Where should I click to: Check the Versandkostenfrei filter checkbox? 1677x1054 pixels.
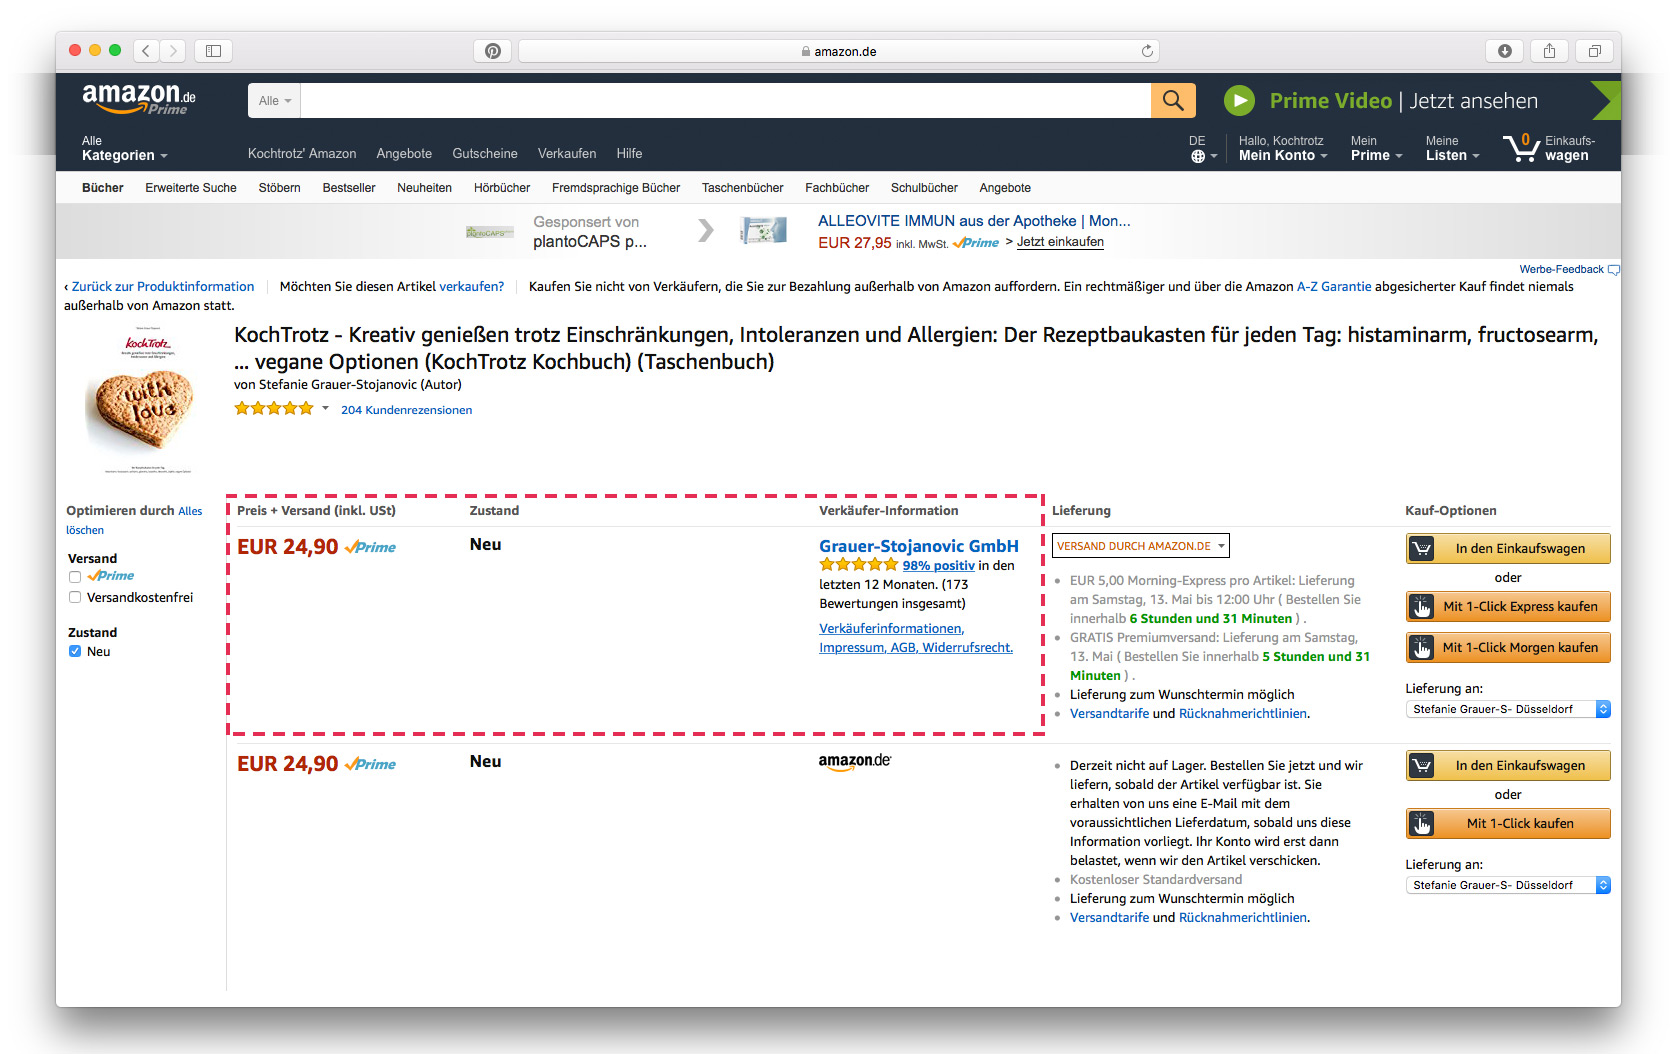75,597
